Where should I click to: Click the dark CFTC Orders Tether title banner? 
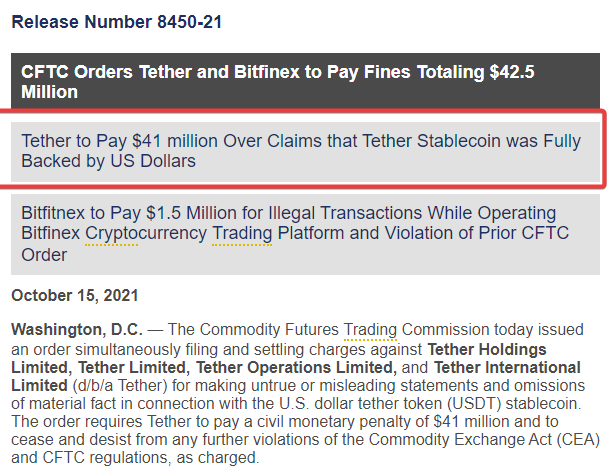(x=305, y=81)
